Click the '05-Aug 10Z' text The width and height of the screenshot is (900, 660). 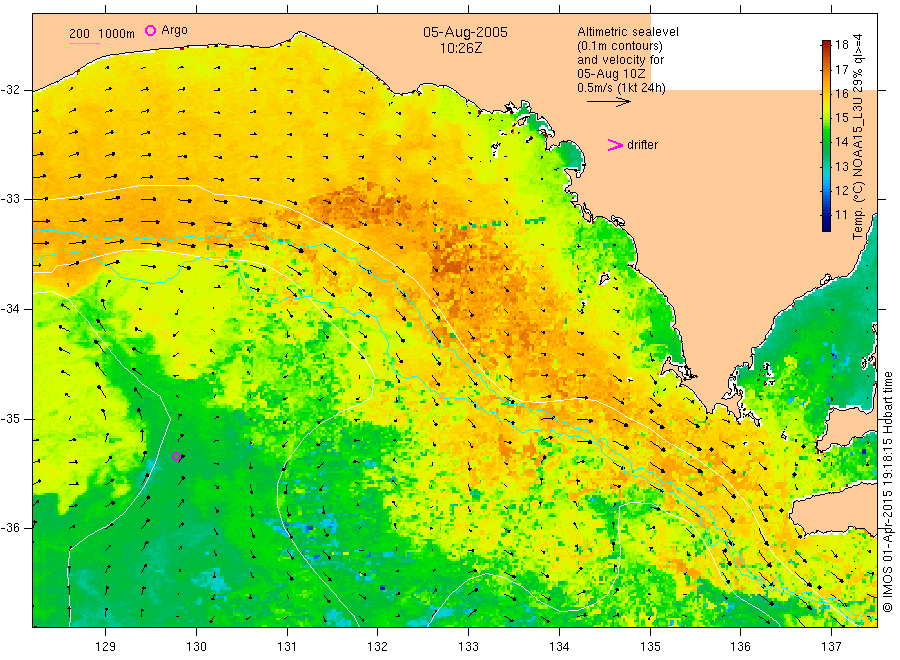(611, 74)
